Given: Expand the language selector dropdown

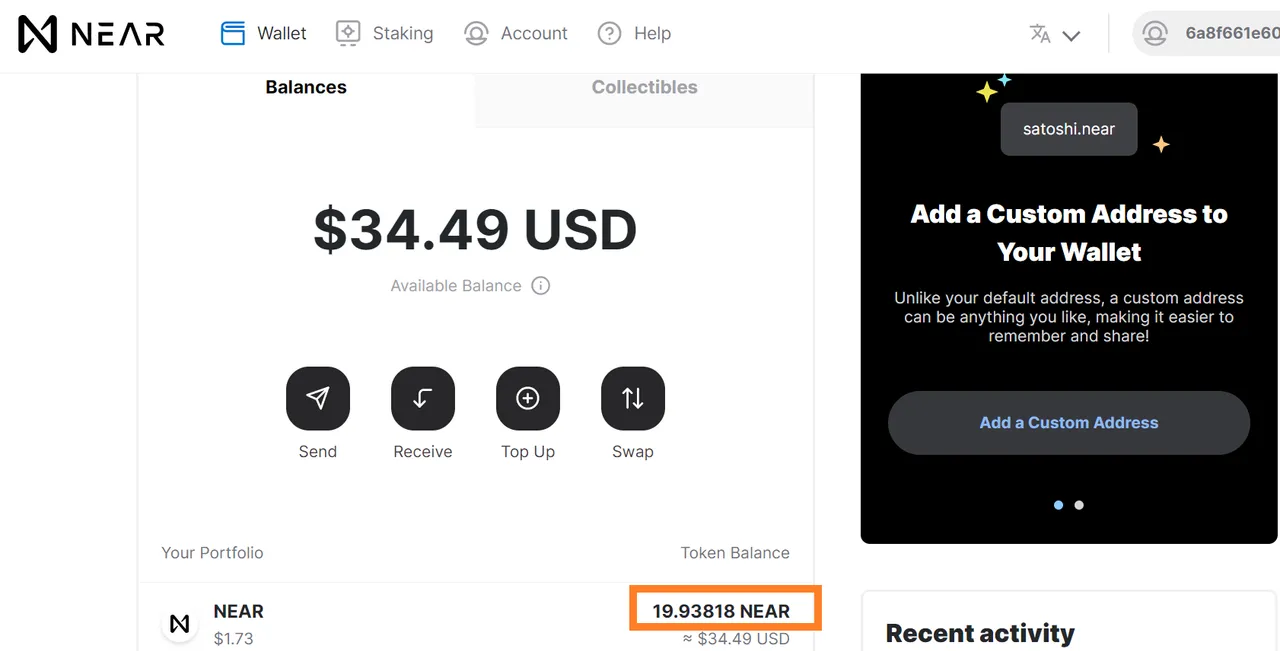Looking at the screenshot, I should click(1055, 34).
